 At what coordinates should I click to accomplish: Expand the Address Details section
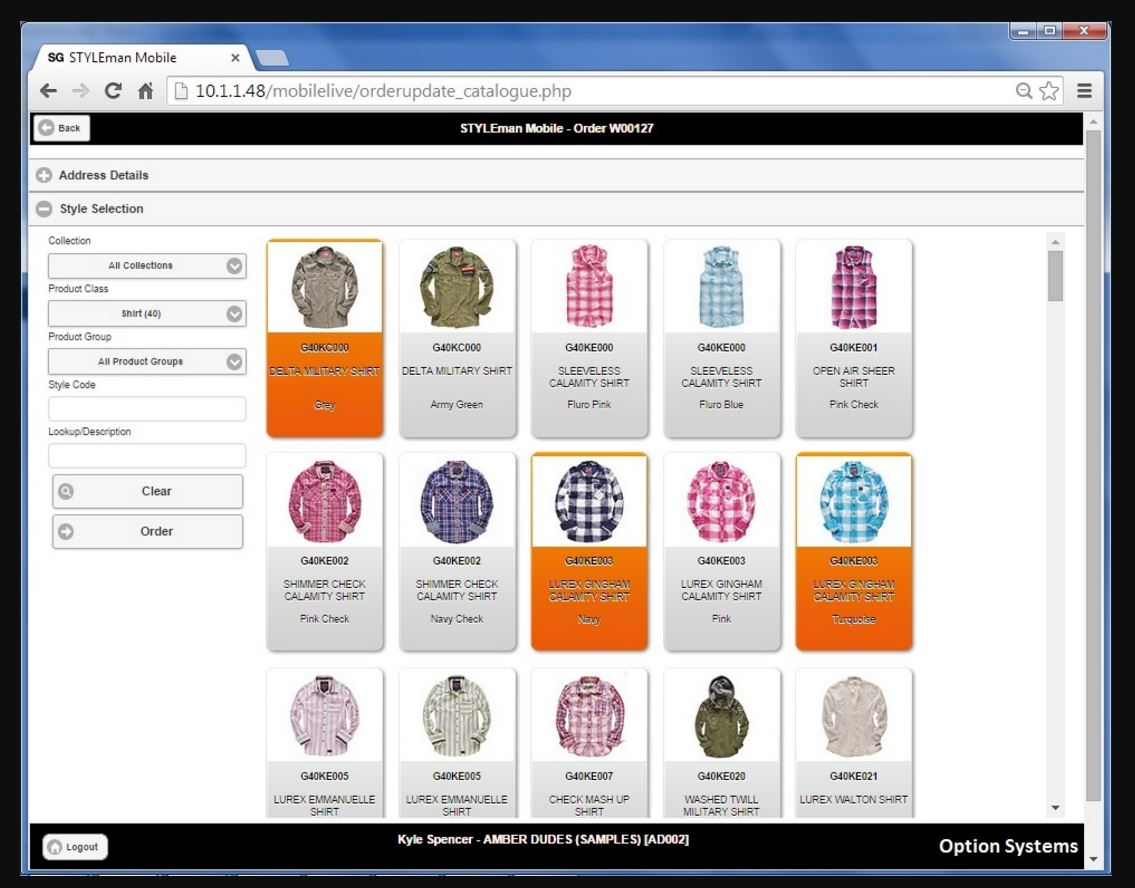pyautogui.click(x=556, y=175)
